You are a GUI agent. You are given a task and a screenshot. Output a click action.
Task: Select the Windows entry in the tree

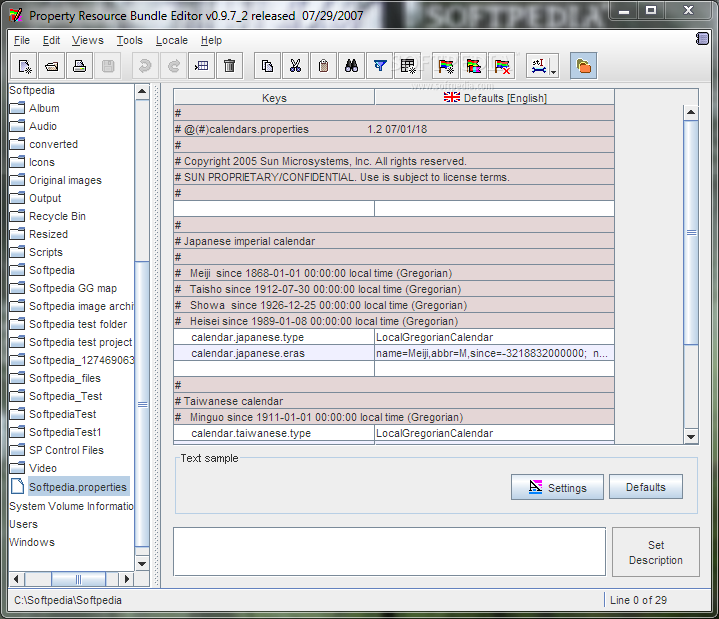point(32,542)
